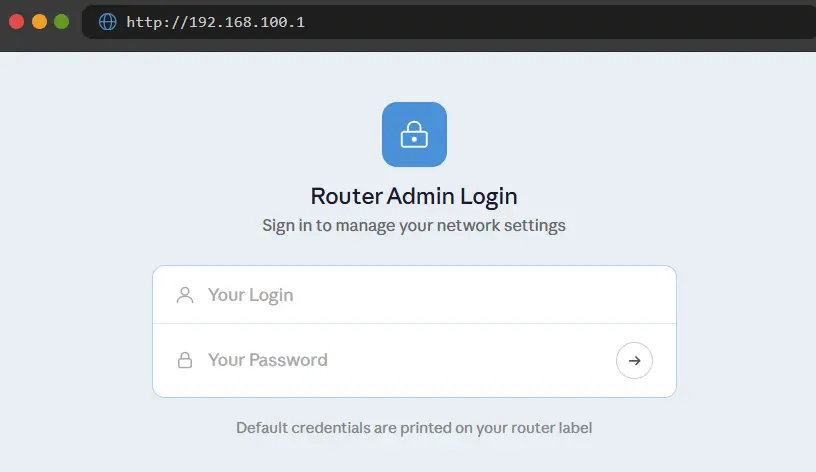816x472 pixels.
Task: Select the http://192.168.100.1 address bar
Action: pos(449,22)
